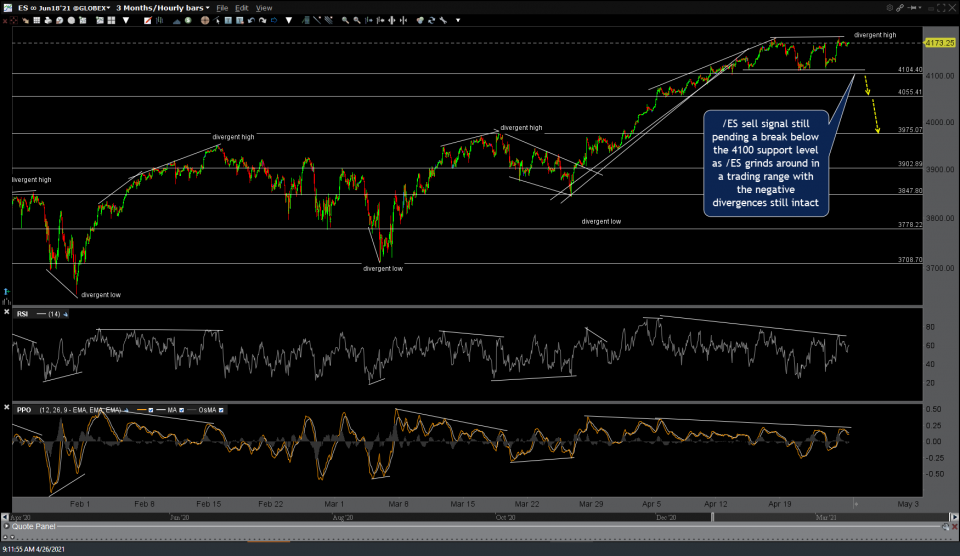Click the Apr 19 date axis label
This screenshot has height=556, width=960.
click(x=780, y=504)
